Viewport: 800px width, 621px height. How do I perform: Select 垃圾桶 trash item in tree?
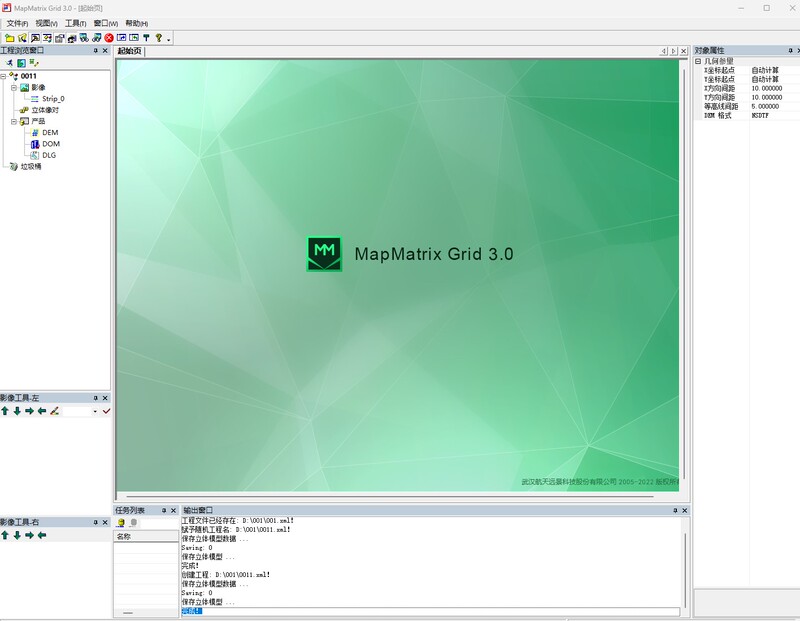pos(31,166)
